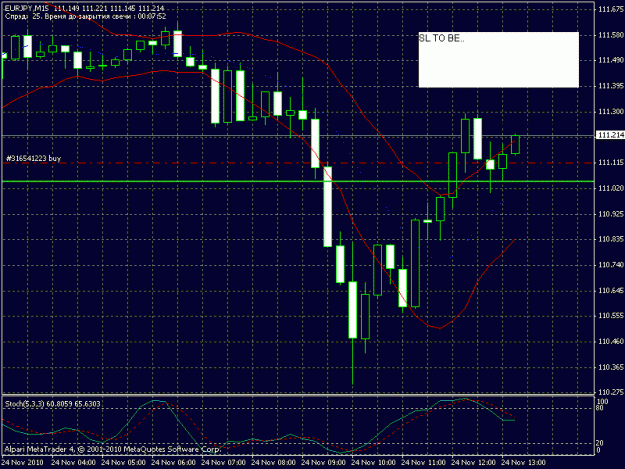Click the 110.925 price axis label
The width and height of the screenshot is (625, 469).
point(611,214)
